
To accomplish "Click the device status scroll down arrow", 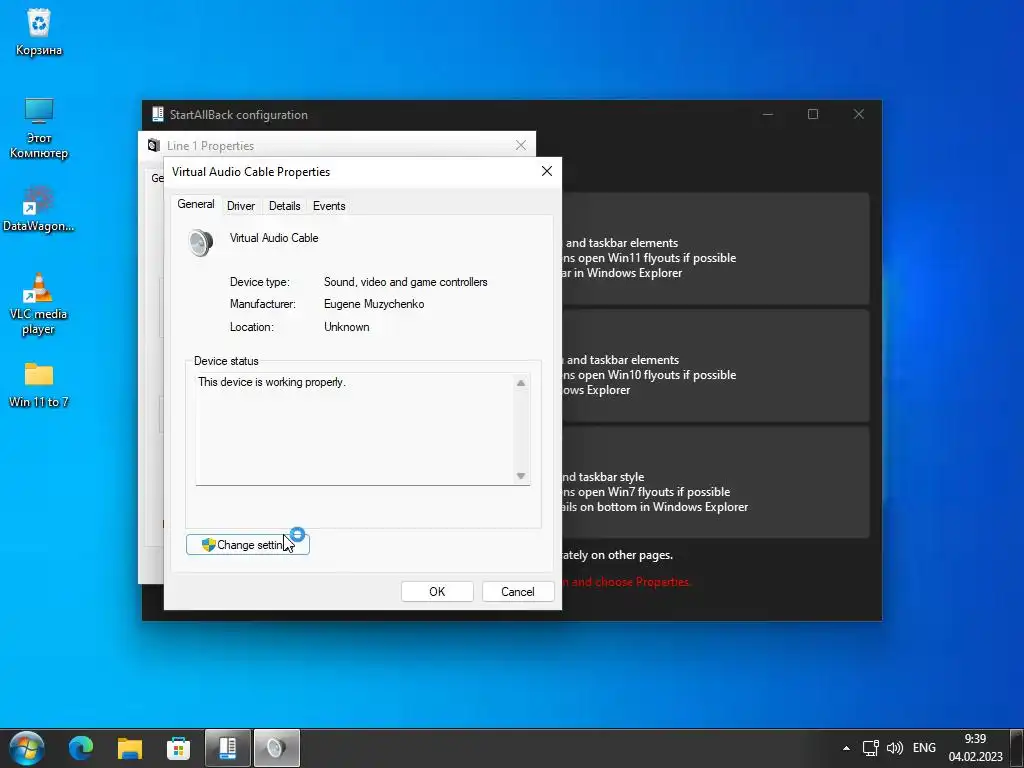I will [520, 475].
